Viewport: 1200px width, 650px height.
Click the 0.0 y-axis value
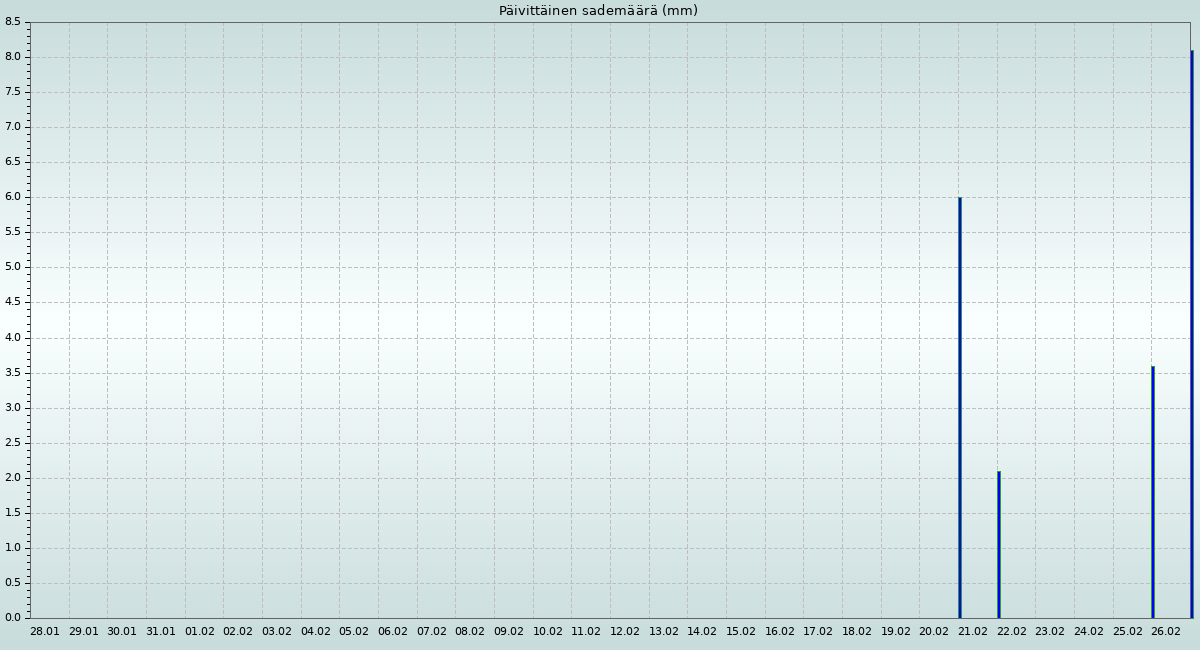pyautogui.click(x=13, y=618)
